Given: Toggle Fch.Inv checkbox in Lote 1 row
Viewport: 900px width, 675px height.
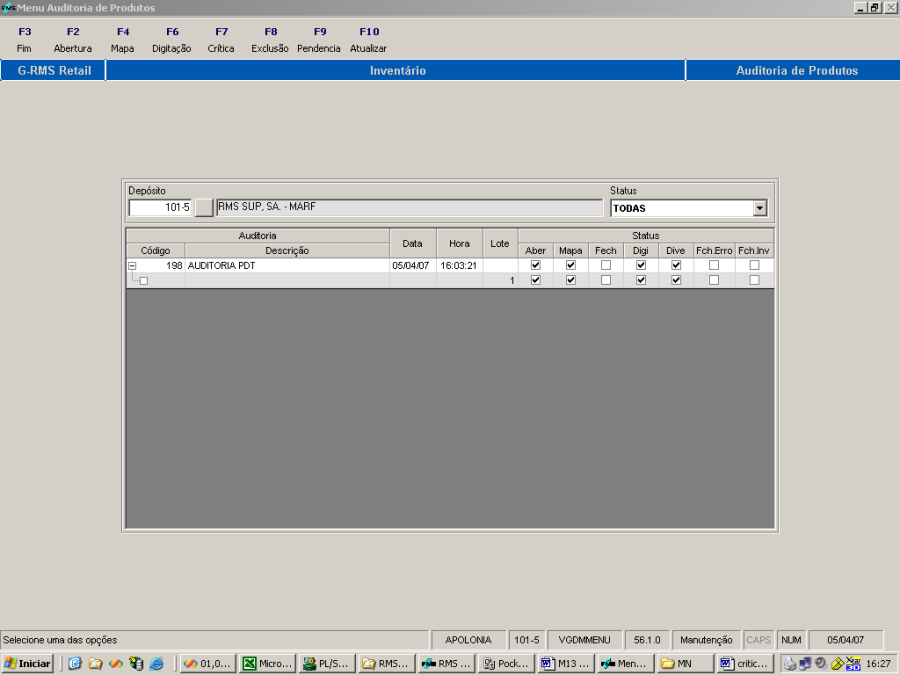Looking at the screenshot, I should pos(755,280).
